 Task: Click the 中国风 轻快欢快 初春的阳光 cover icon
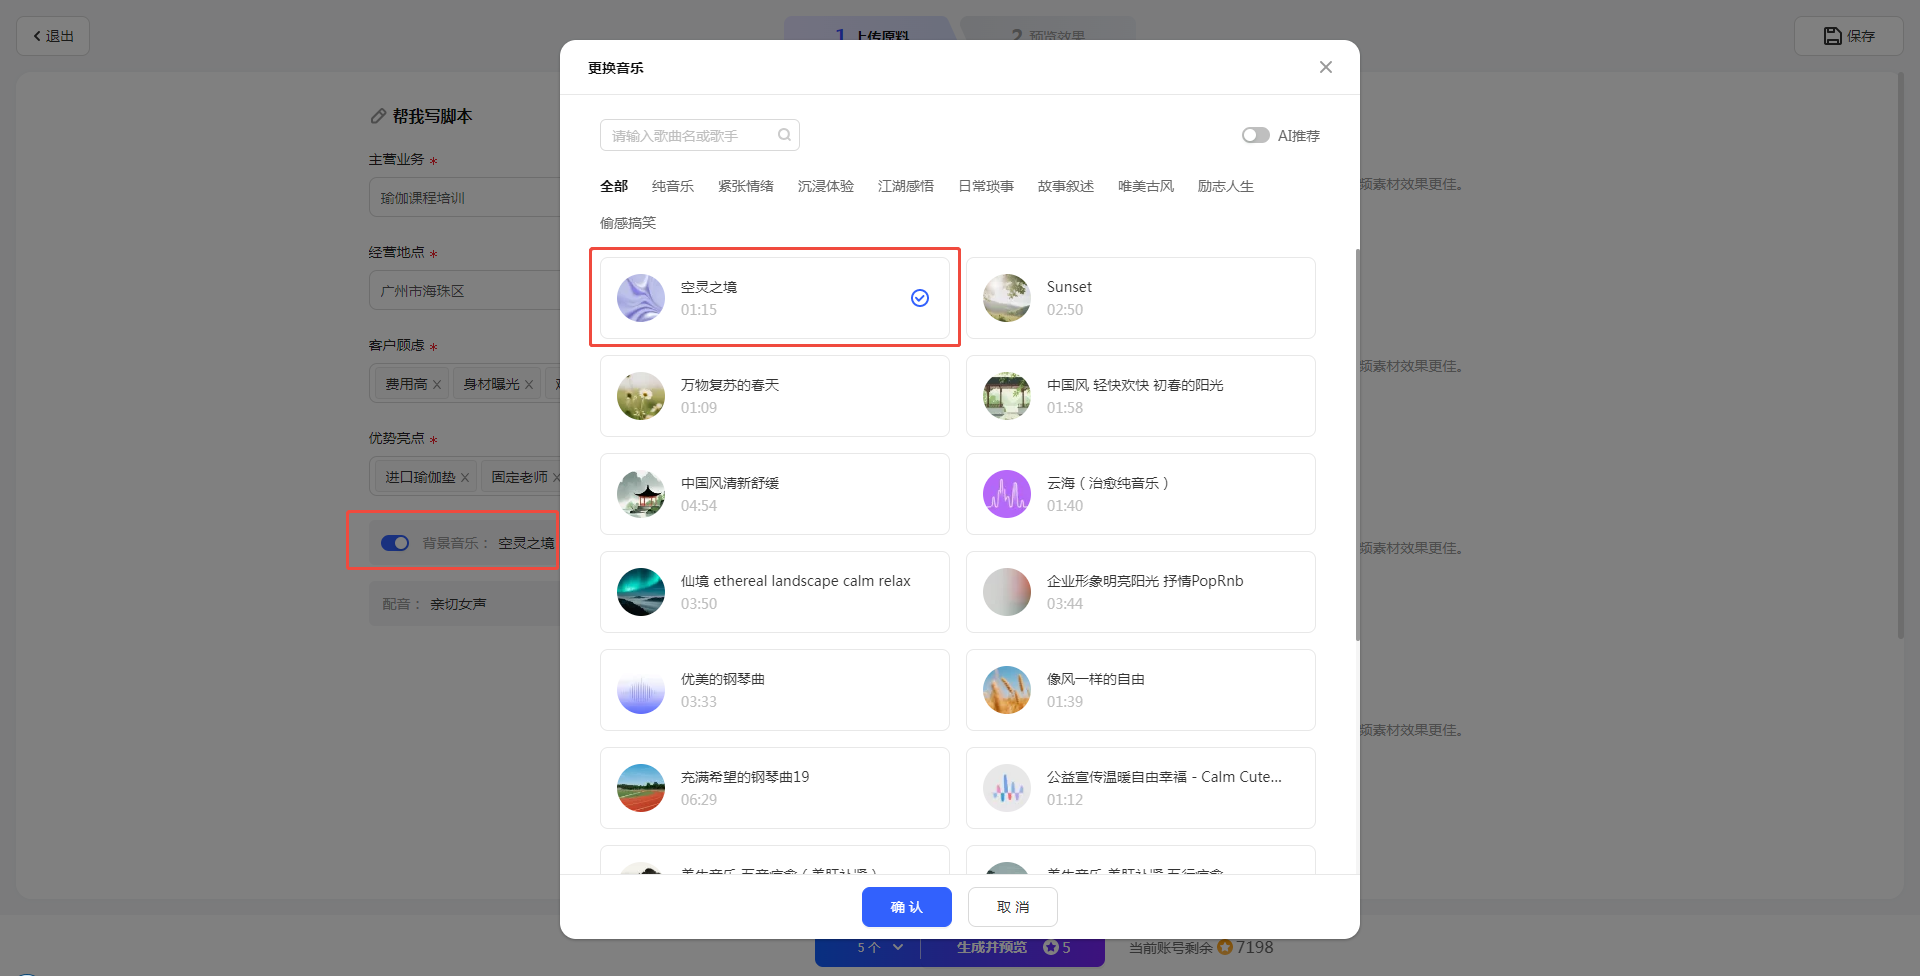point(1007,396)
